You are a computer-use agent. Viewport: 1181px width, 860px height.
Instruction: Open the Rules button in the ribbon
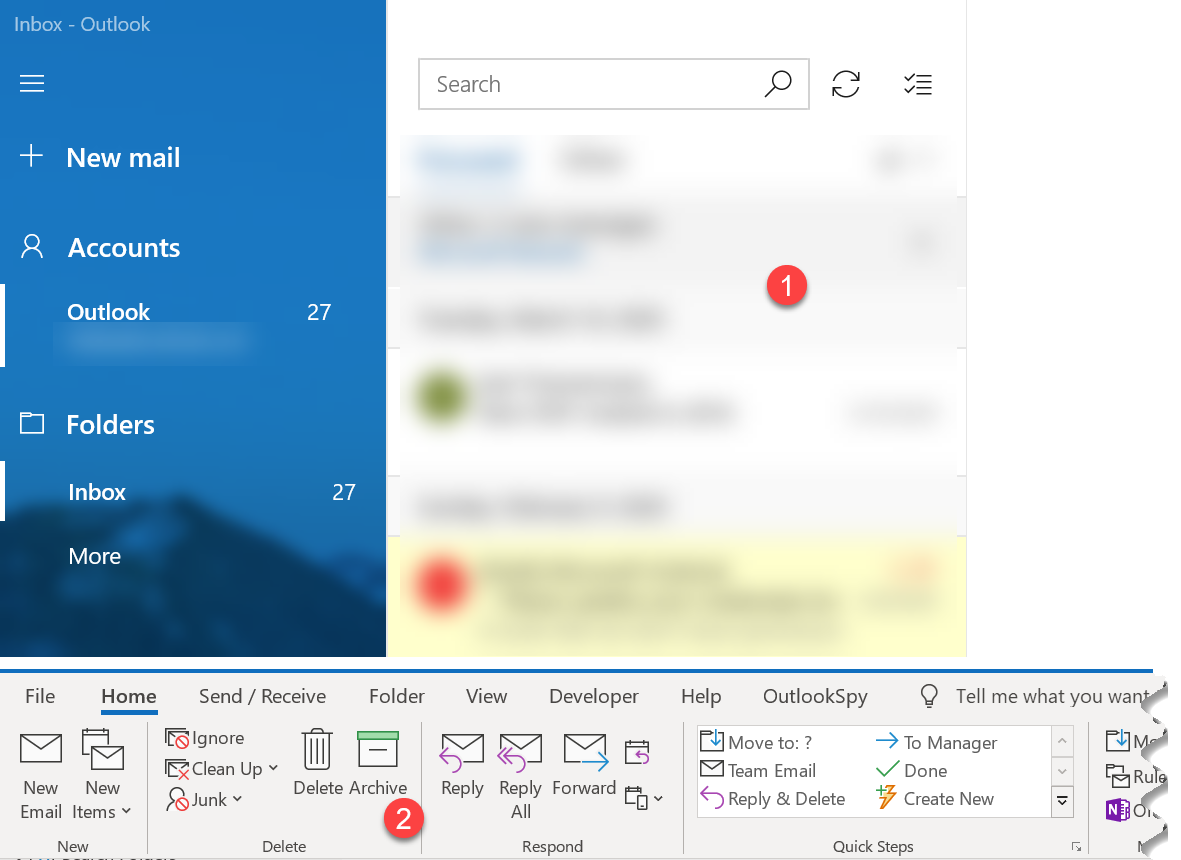[x=1136, y=776]
